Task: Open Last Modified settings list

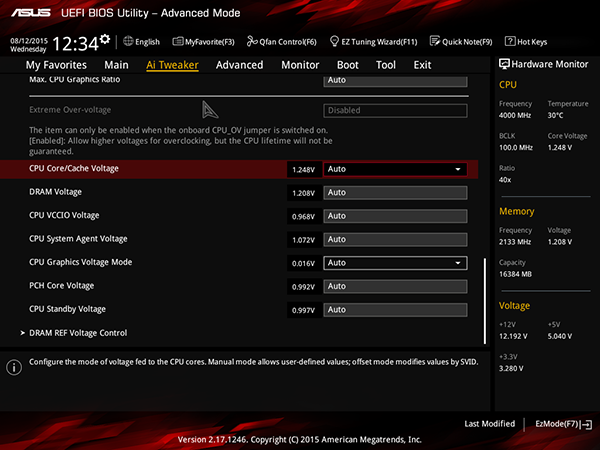Action: 489,424
